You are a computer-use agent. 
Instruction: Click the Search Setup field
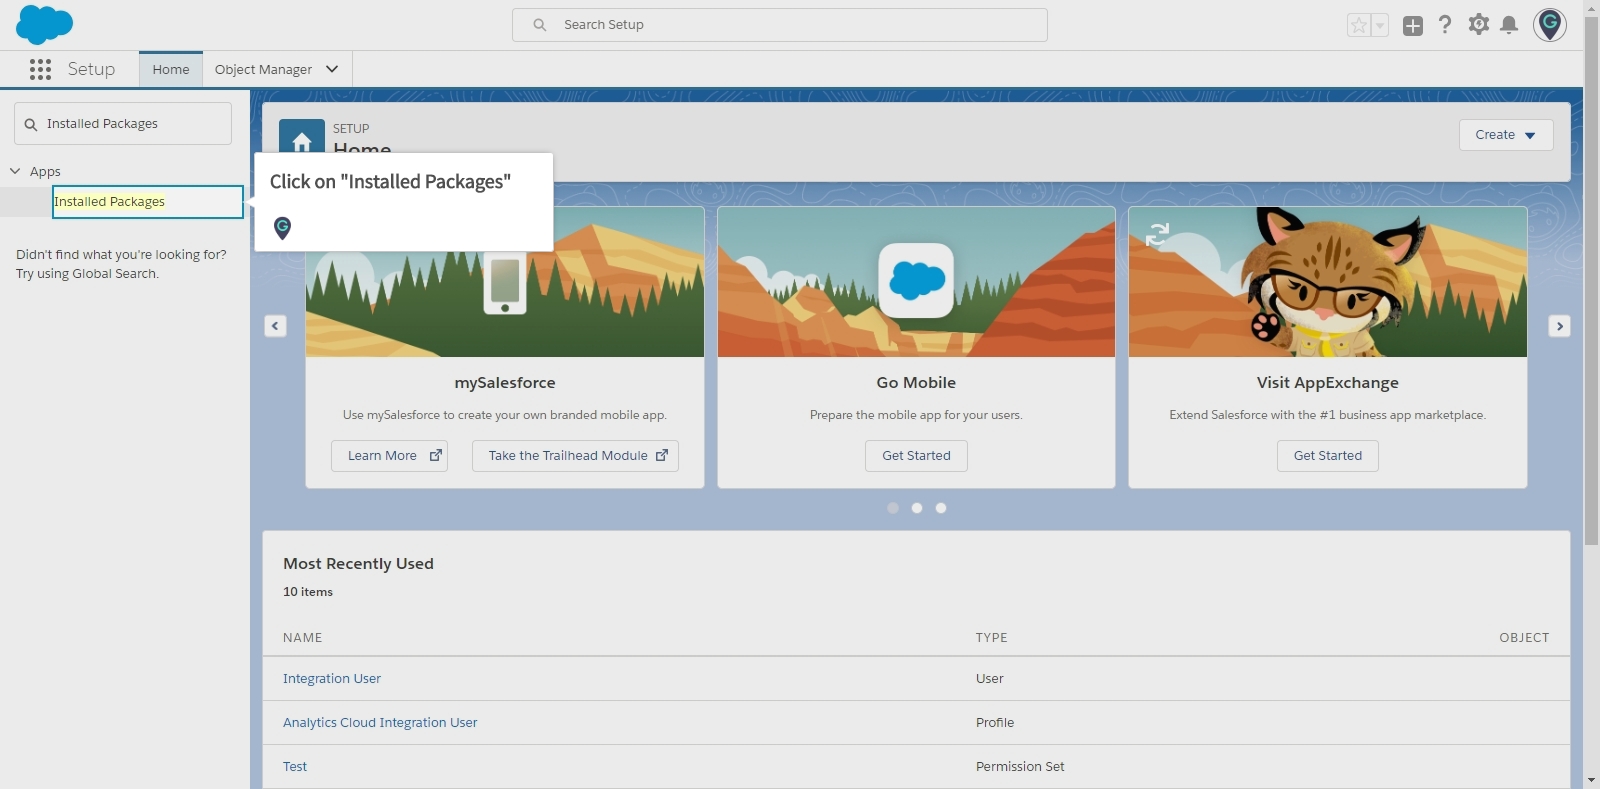tap(780, 25)
